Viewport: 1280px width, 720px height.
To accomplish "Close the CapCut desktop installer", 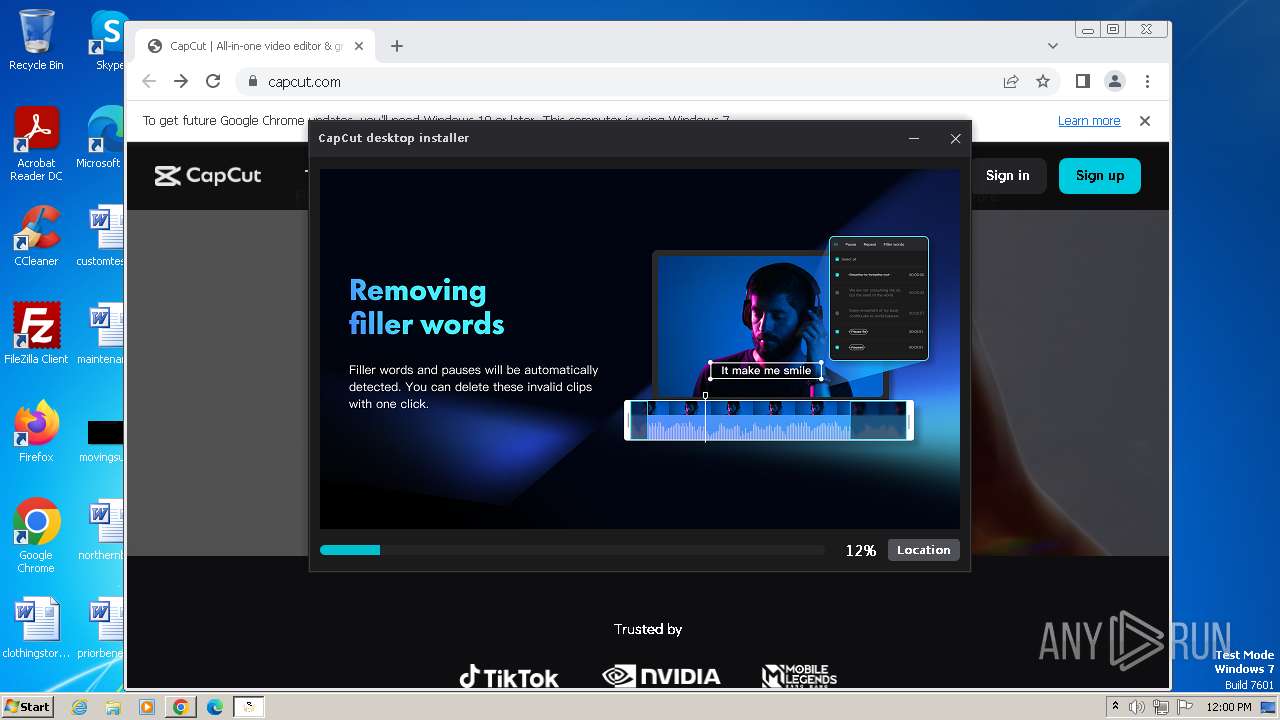I will point(955,139).
